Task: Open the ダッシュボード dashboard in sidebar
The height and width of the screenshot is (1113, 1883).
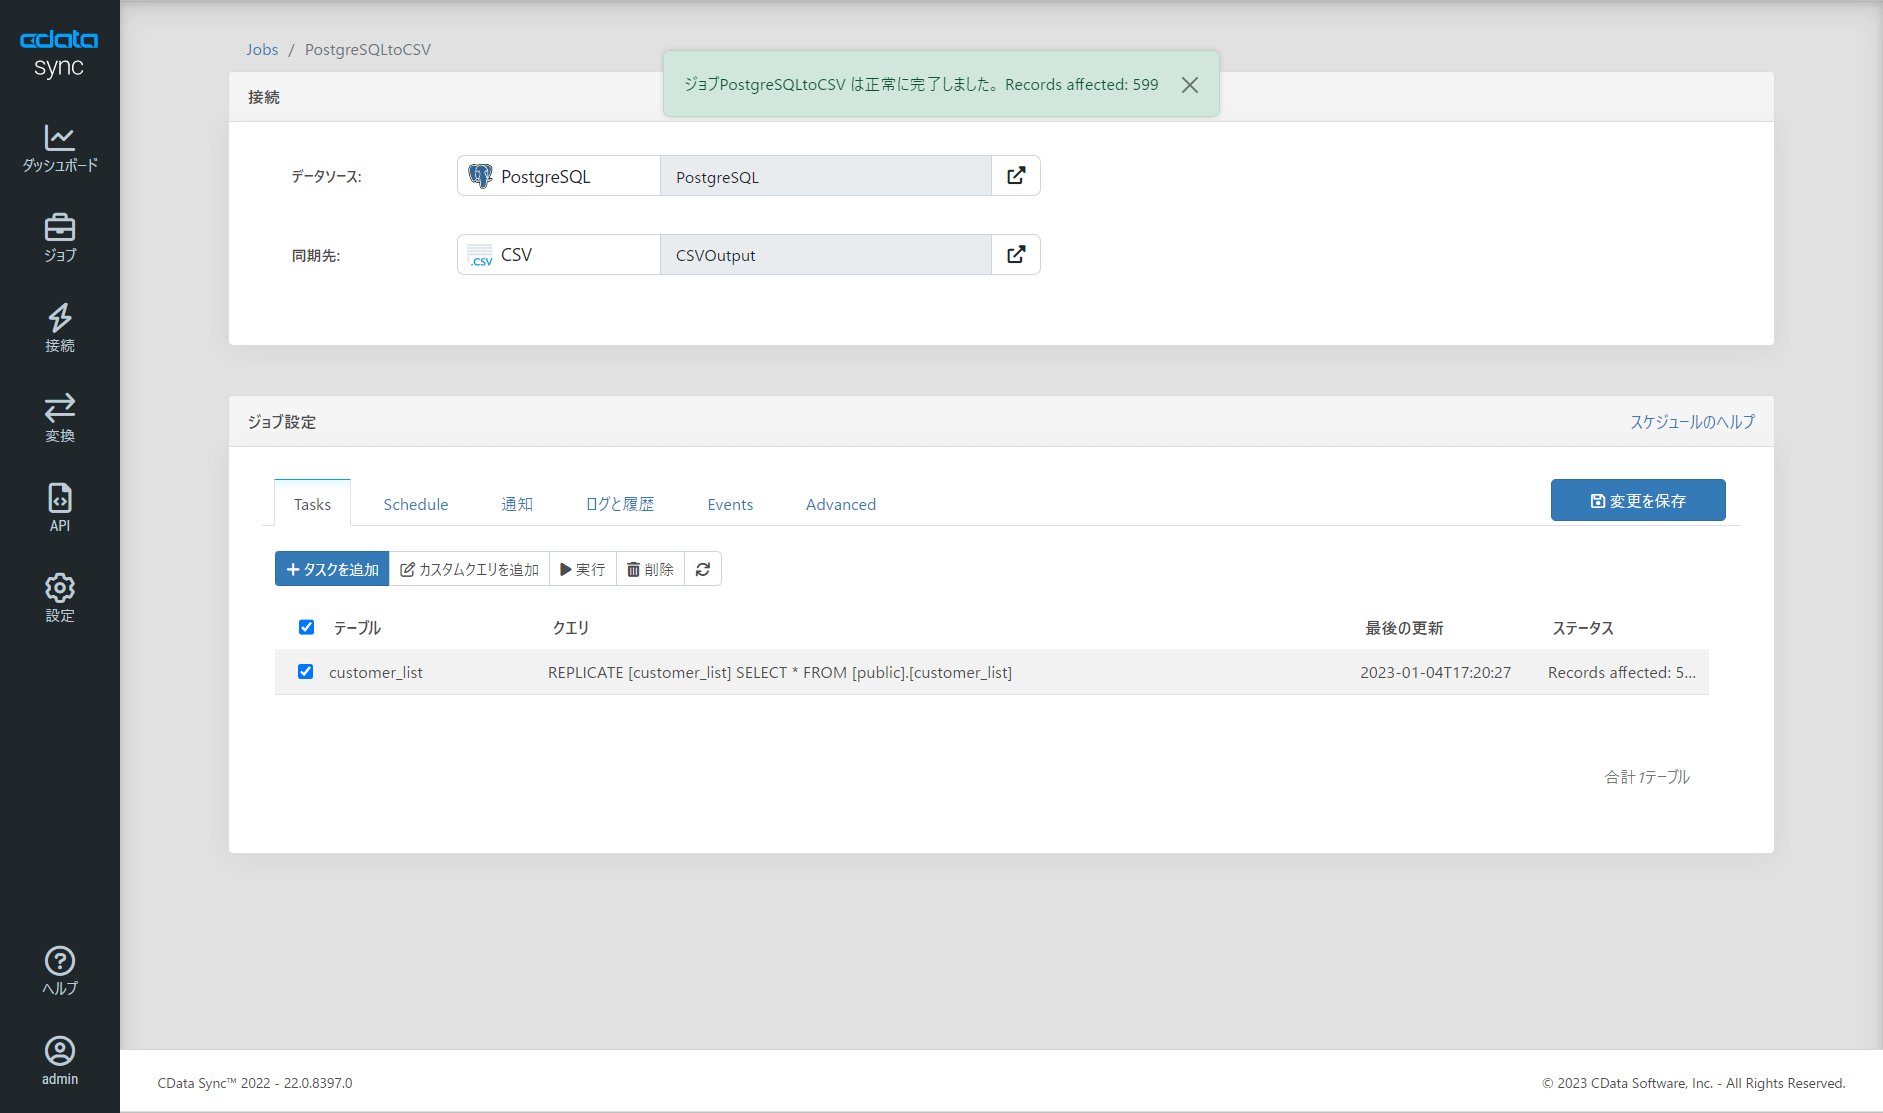Action: point(60,148)
